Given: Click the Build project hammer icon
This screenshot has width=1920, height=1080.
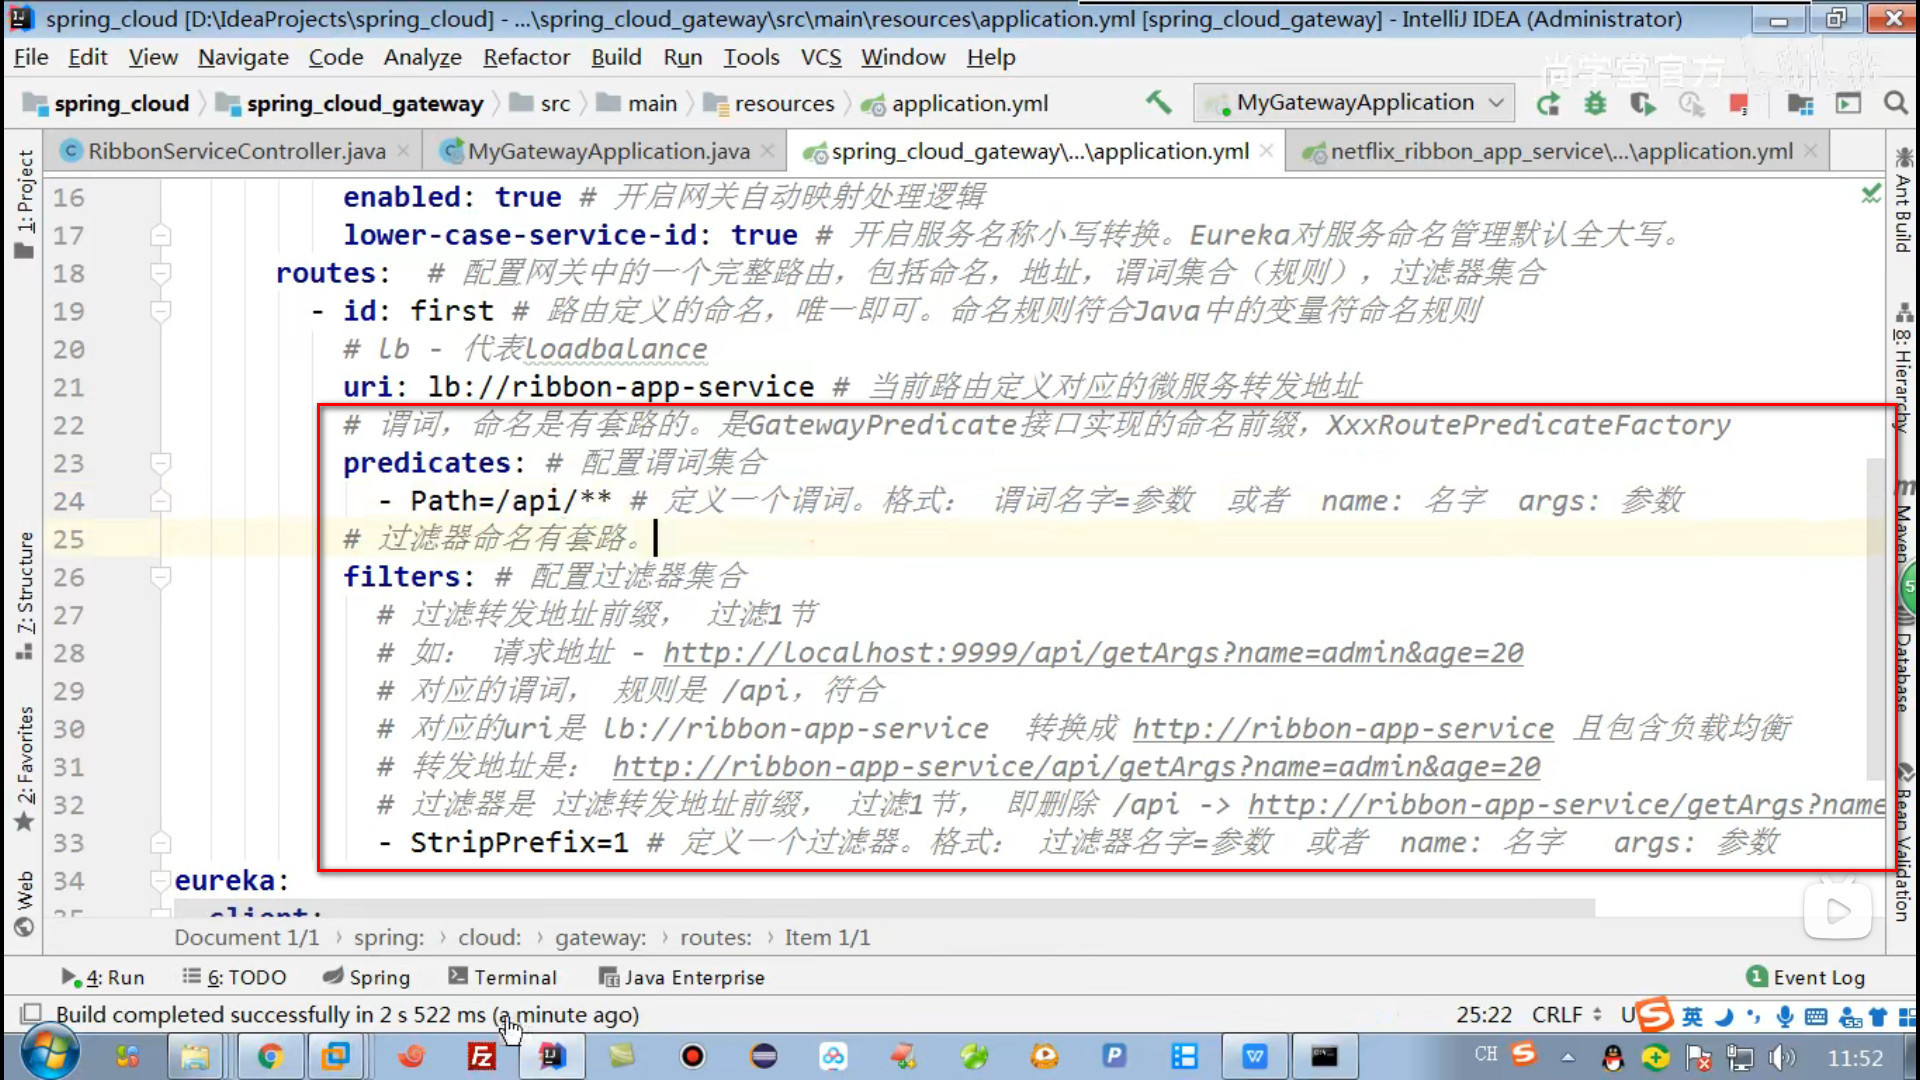Looking at the screenshot, I should (1158, 102).
